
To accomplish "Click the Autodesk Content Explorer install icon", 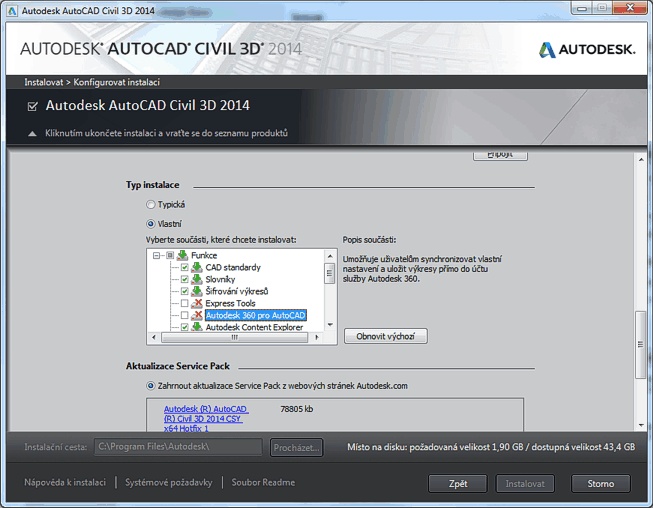I will click(197, 327).
